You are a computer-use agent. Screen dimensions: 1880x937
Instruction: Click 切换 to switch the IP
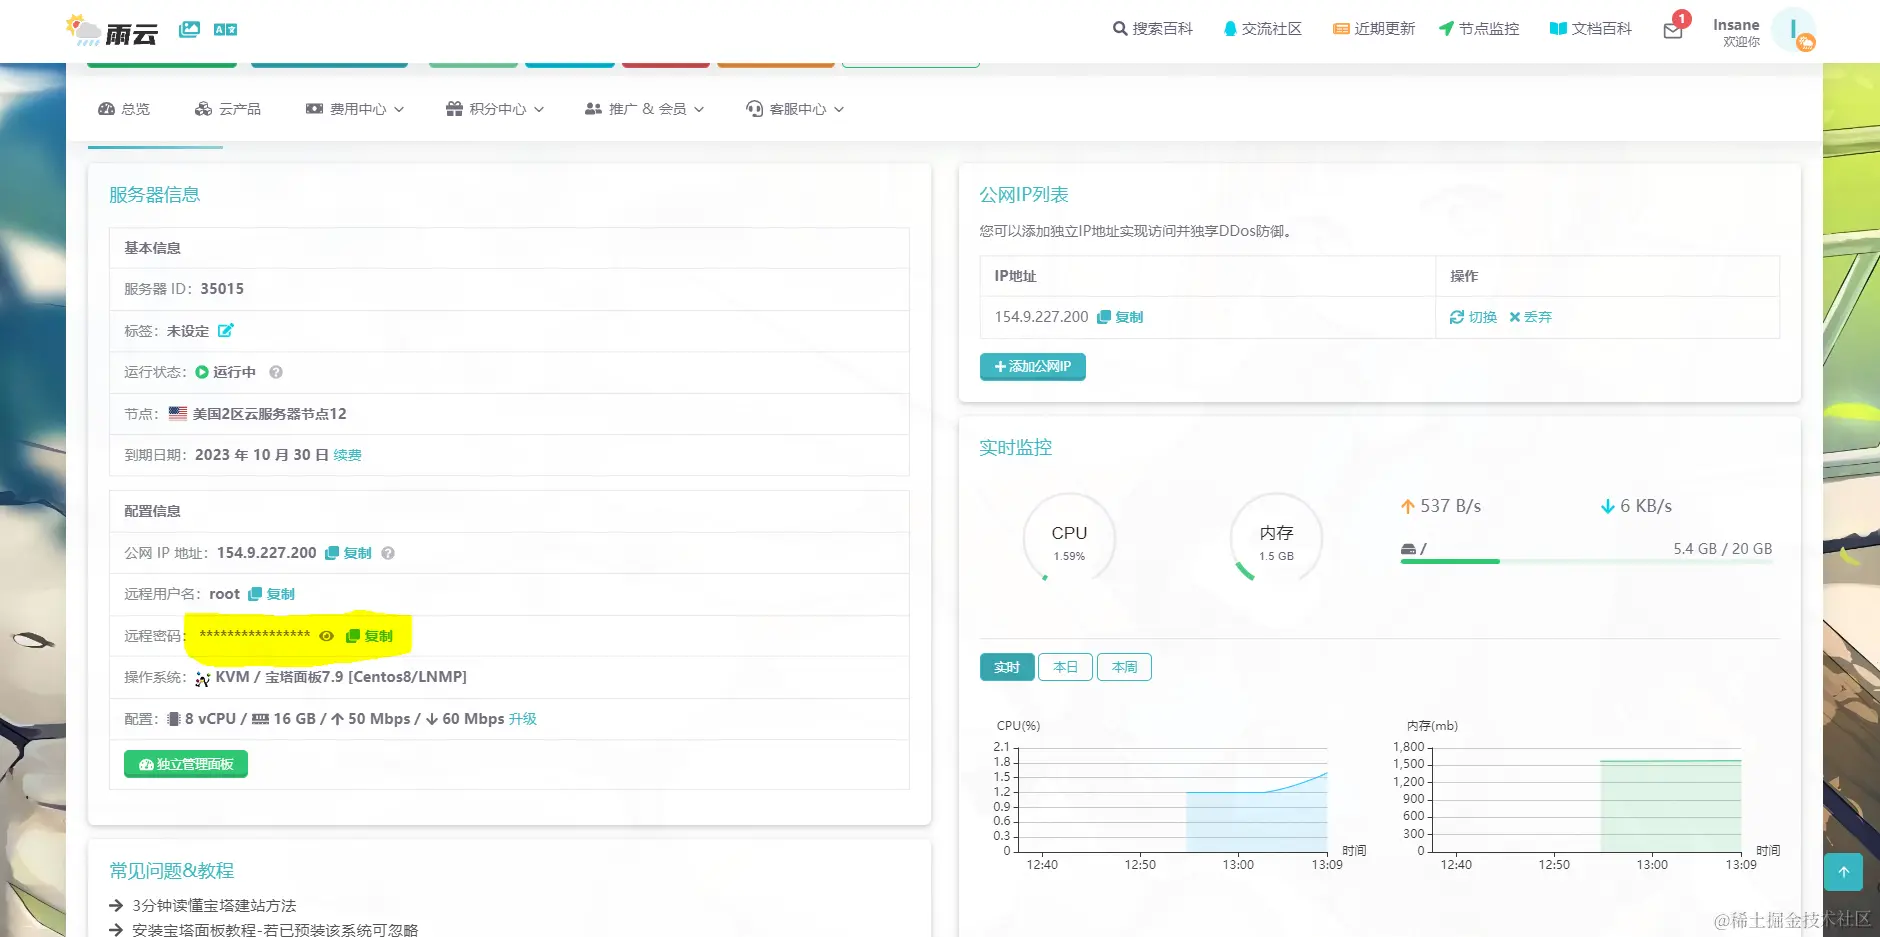point(1473,317)
